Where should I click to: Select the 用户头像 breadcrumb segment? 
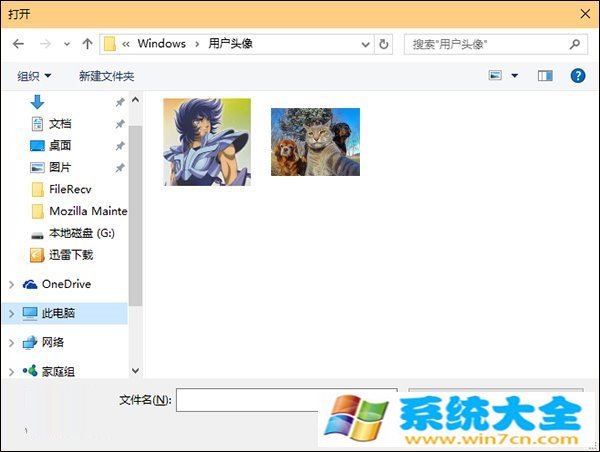[x=230, y=44]
